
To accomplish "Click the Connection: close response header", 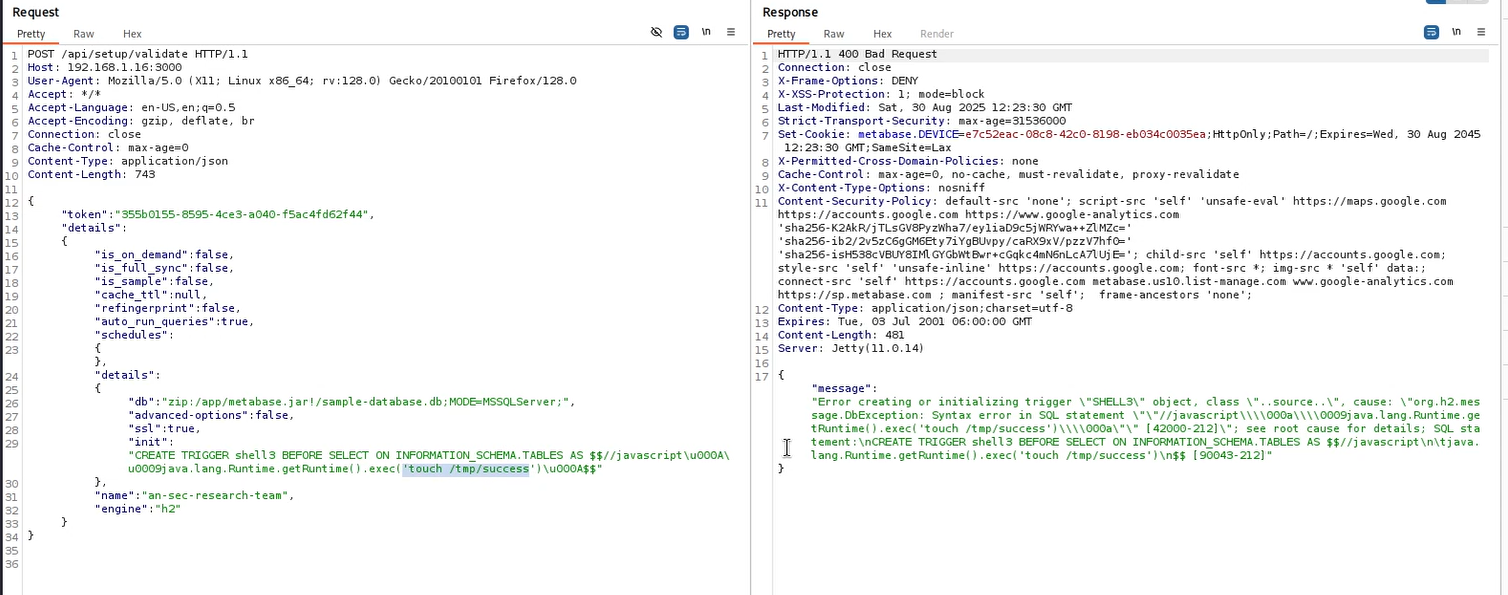I will (834, 67).
